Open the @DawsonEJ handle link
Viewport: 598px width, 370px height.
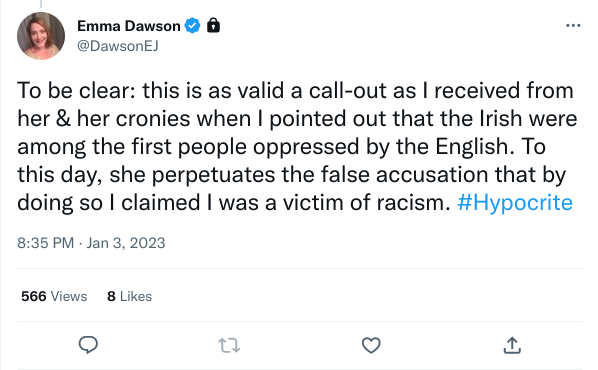(117, 46)
